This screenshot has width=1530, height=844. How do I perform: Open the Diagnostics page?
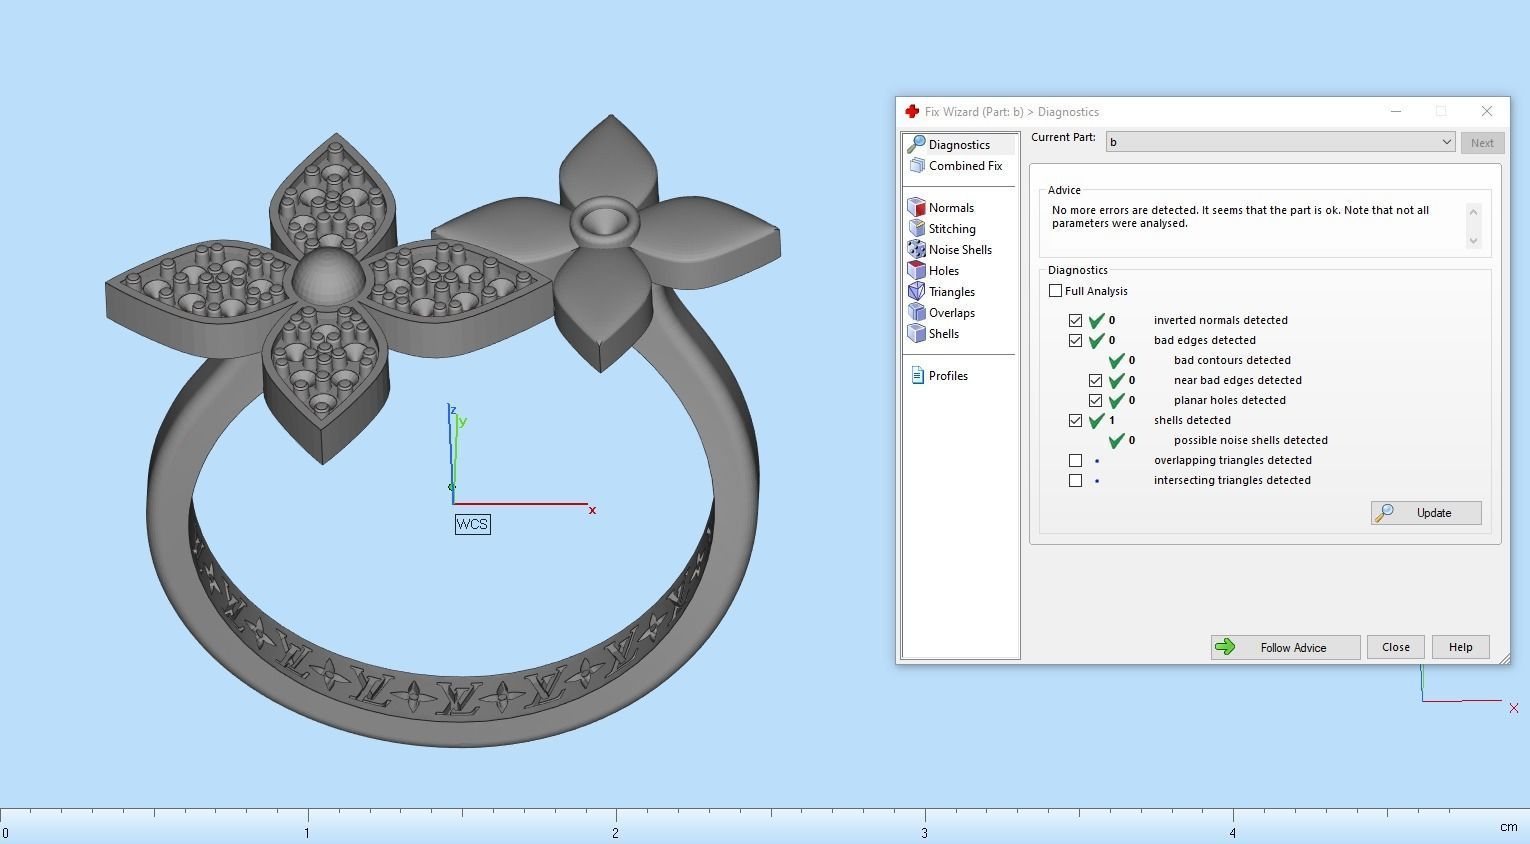(959, 145)
